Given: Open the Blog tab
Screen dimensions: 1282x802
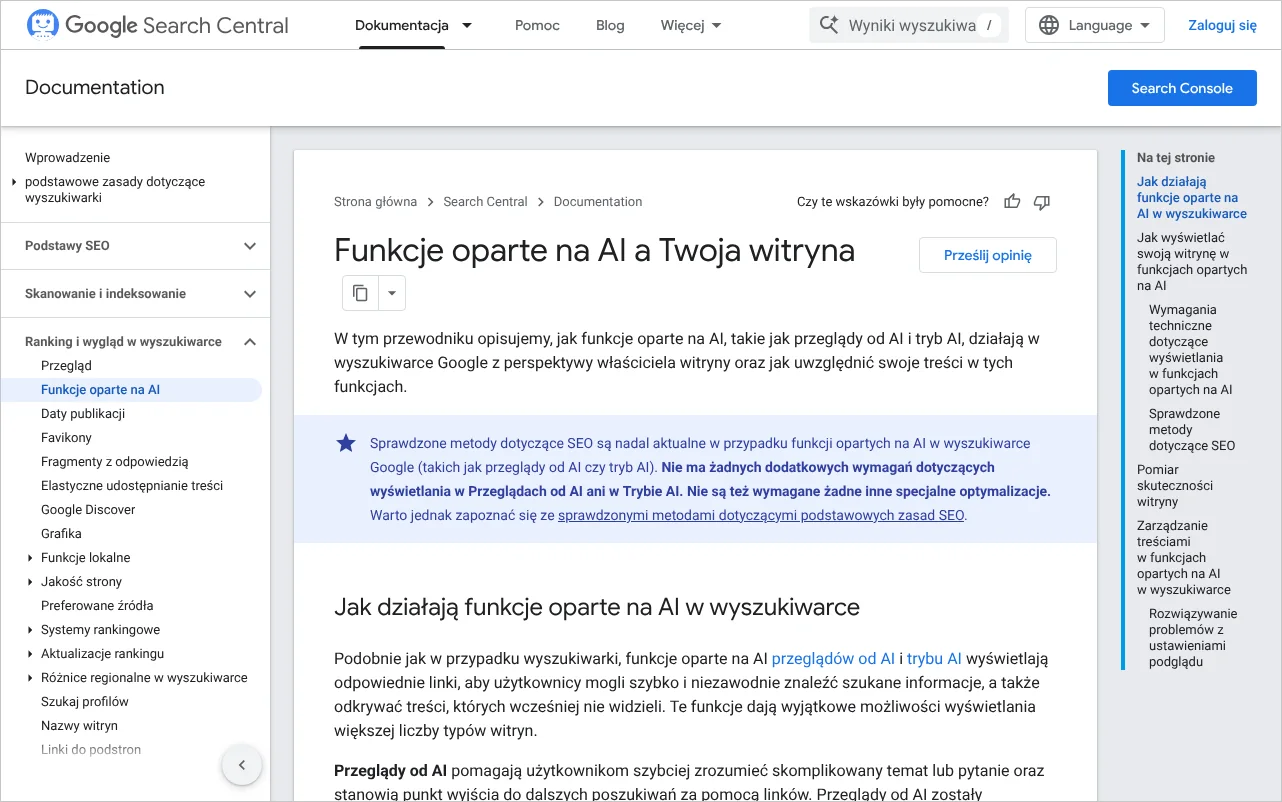Looking at the screenshot, I should [x=610, y=26].
